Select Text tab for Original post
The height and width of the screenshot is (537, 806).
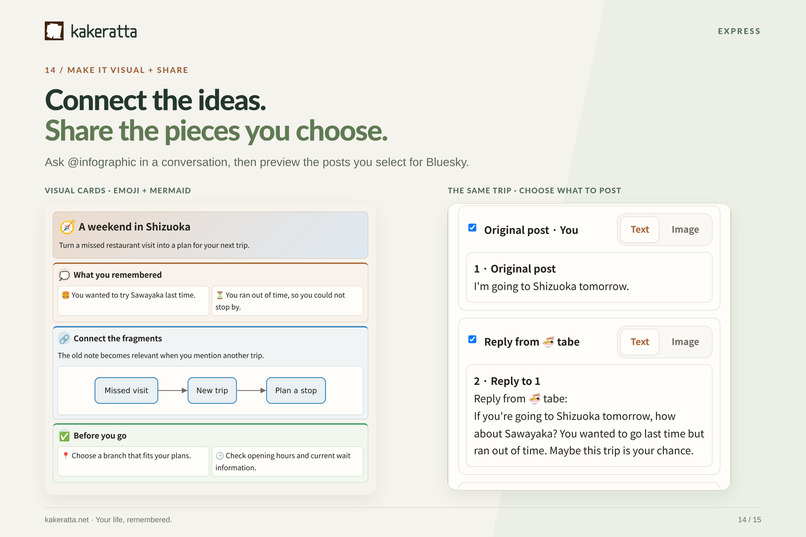pos(639,230)
